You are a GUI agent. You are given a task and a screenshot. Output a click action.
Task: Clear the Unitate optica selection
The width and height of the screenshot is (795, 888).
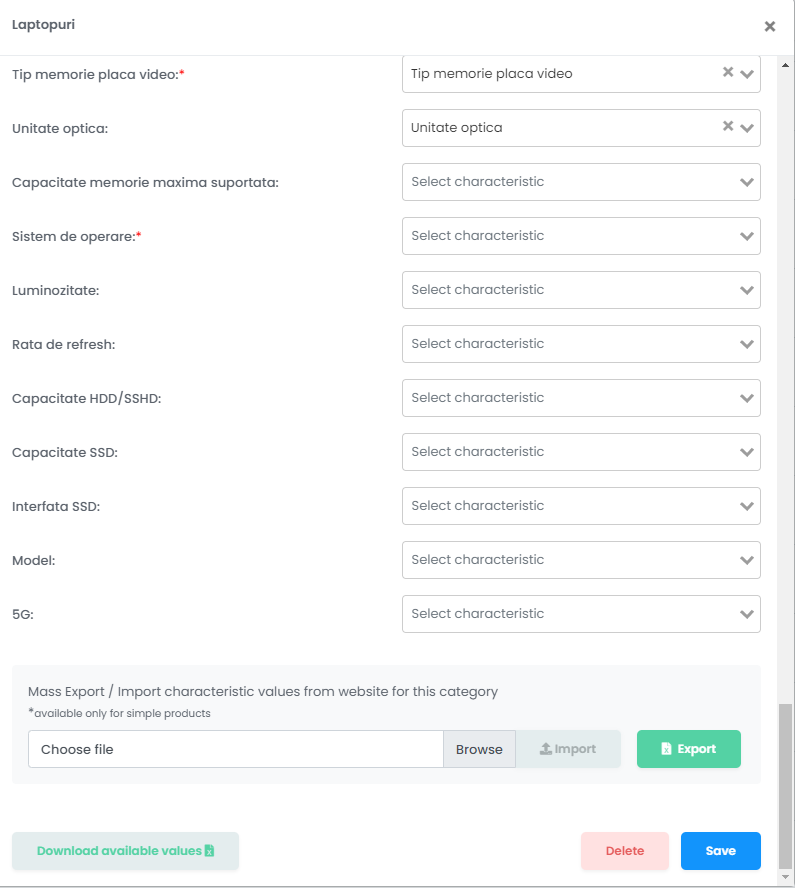tap(728, 126)
